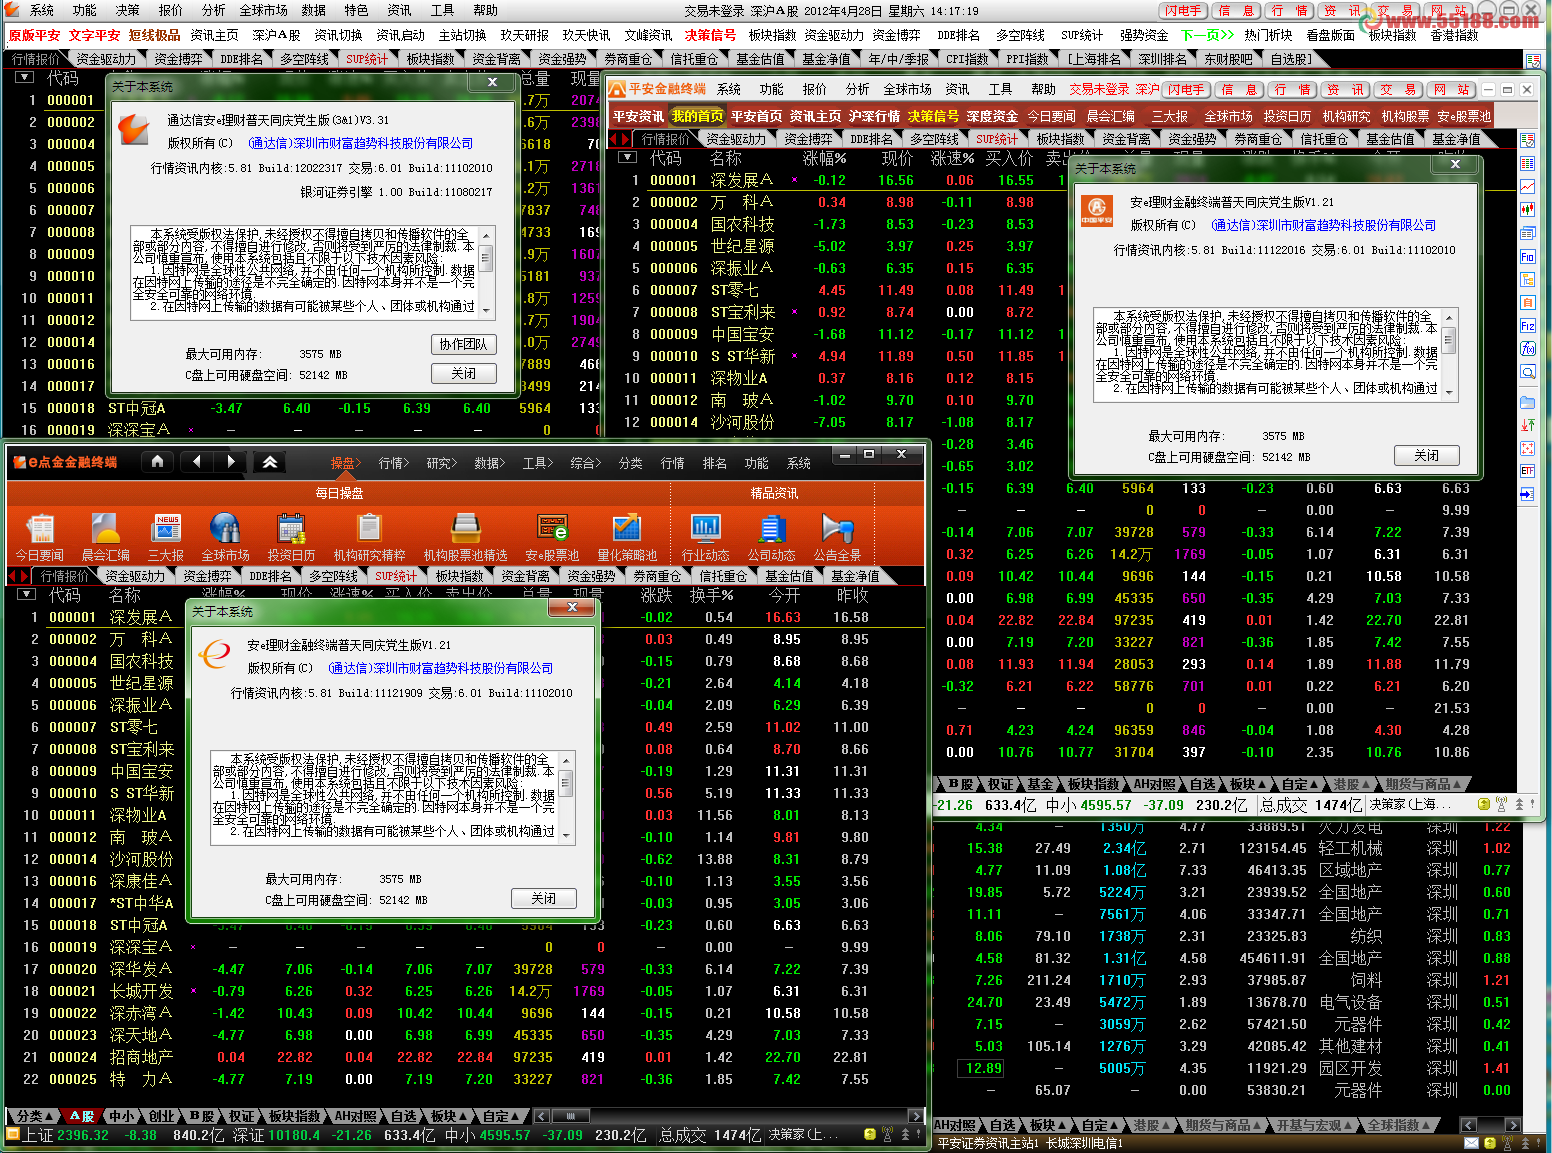
Task: Open company link in e点金 about dialog
Action: coord(440,668)
